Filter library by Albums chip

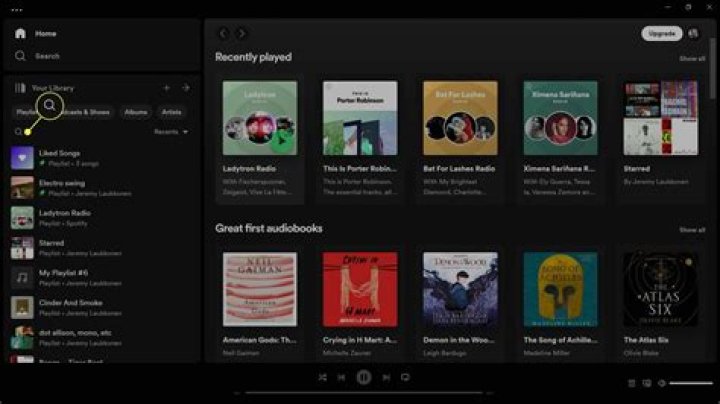(136, 112)
